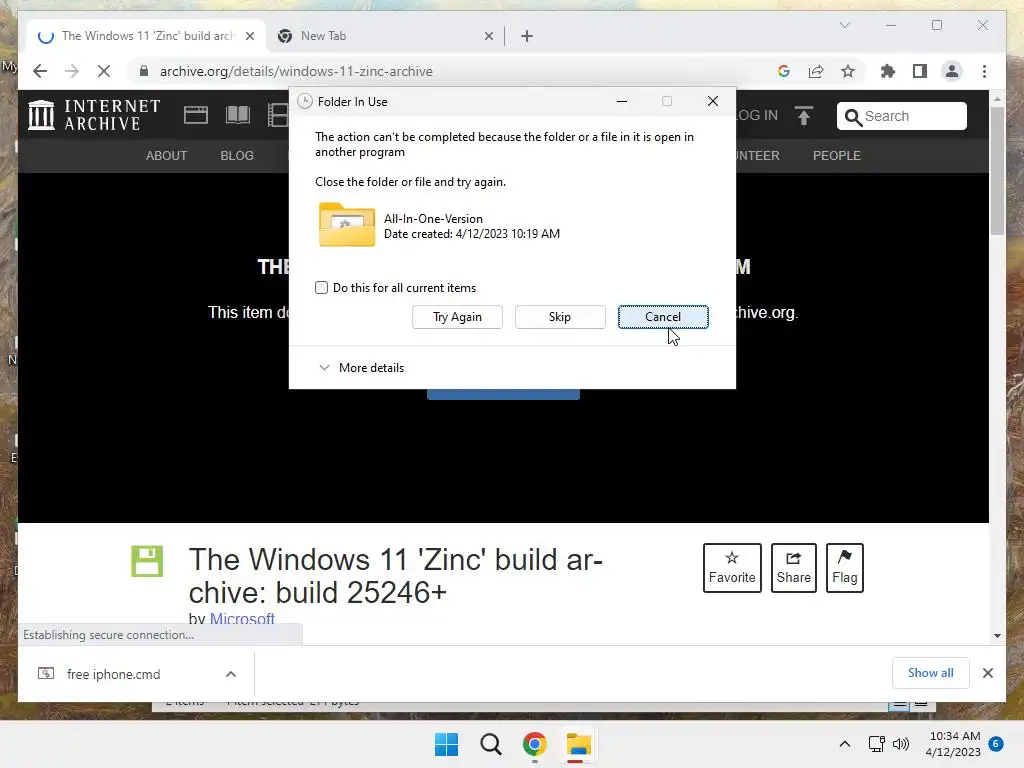Minimize the Folder In Use dialog
1024x768 pixels.
coord(622,101)
